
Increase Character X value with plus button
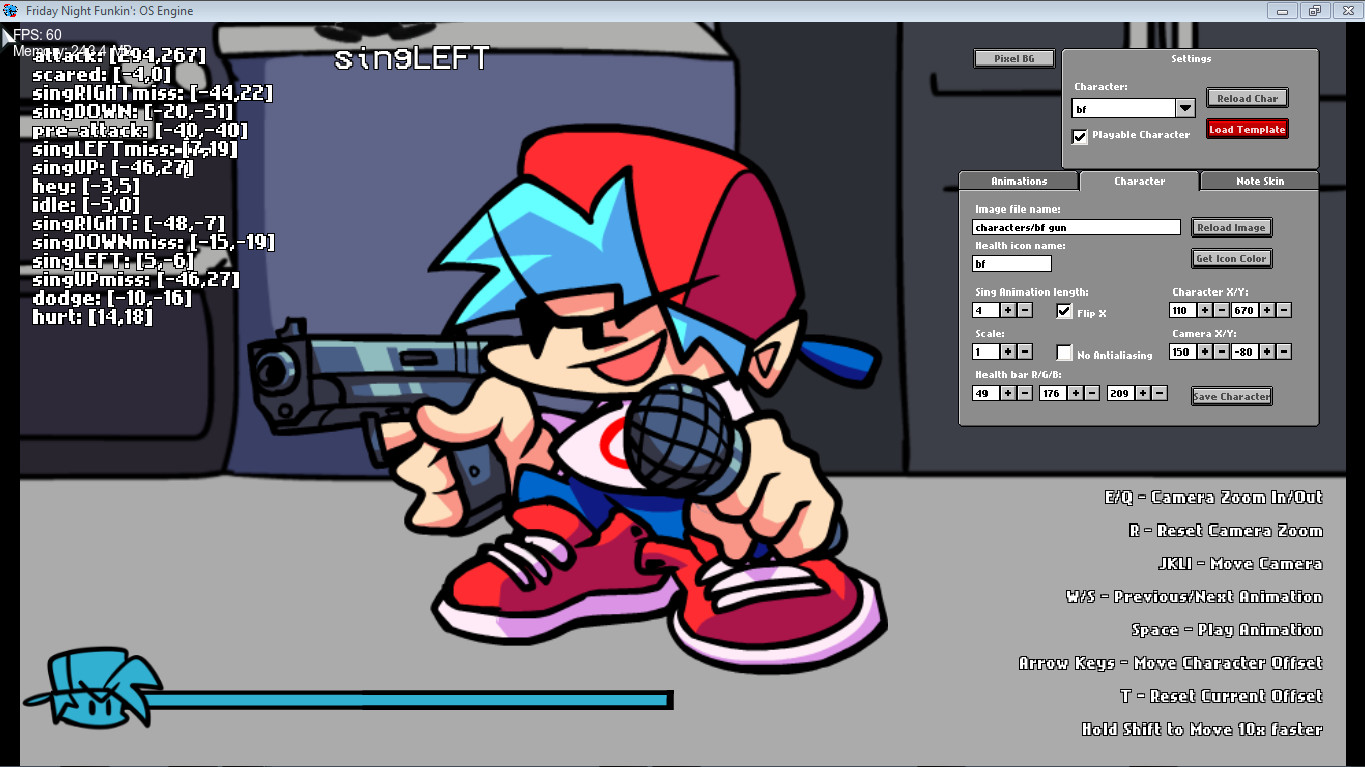tap(1204, 310)
